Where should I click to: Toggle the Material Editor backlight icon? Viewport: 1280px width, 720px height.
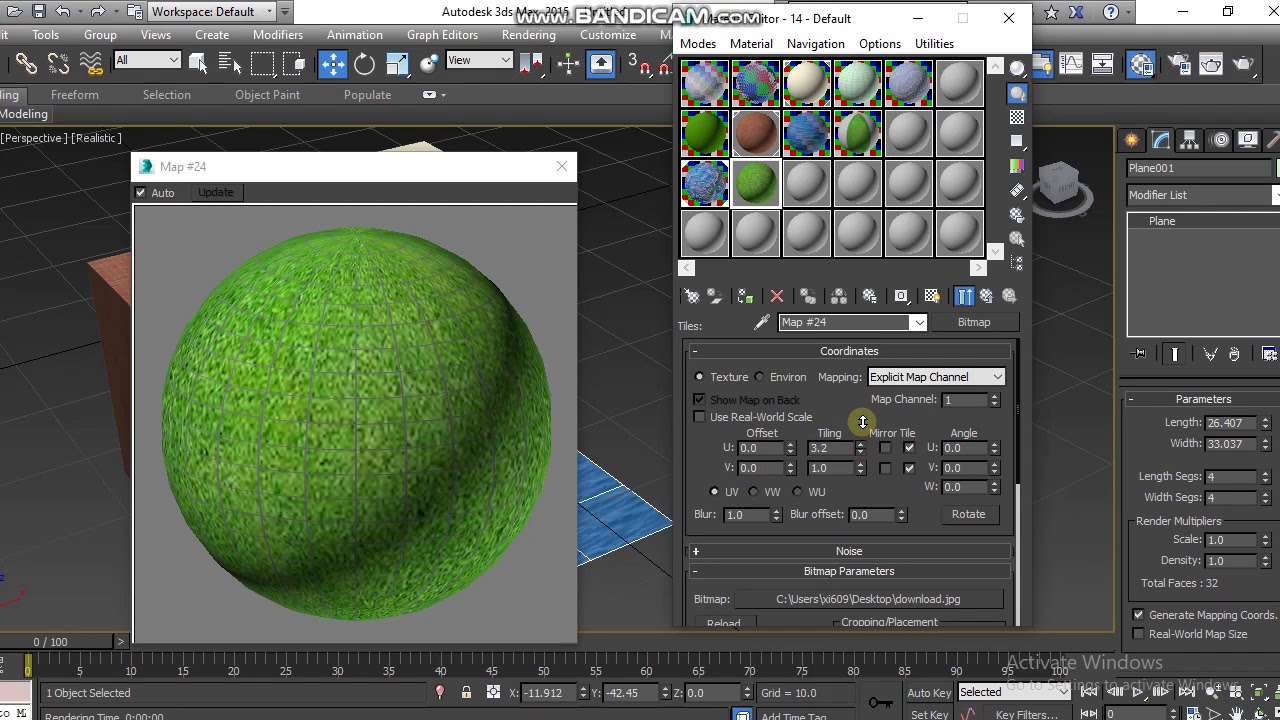click(x=1017, y=93)
